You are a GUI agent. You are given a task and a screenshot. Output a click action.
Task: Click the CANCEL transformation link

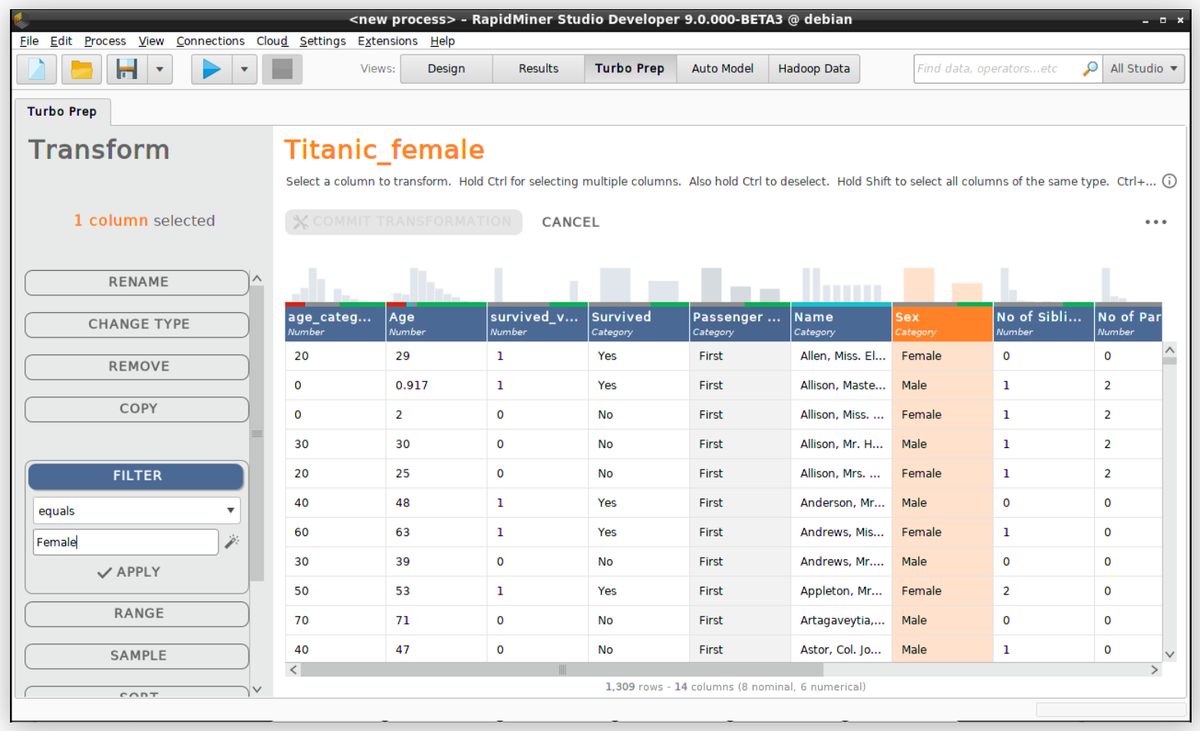pos(570,222)
